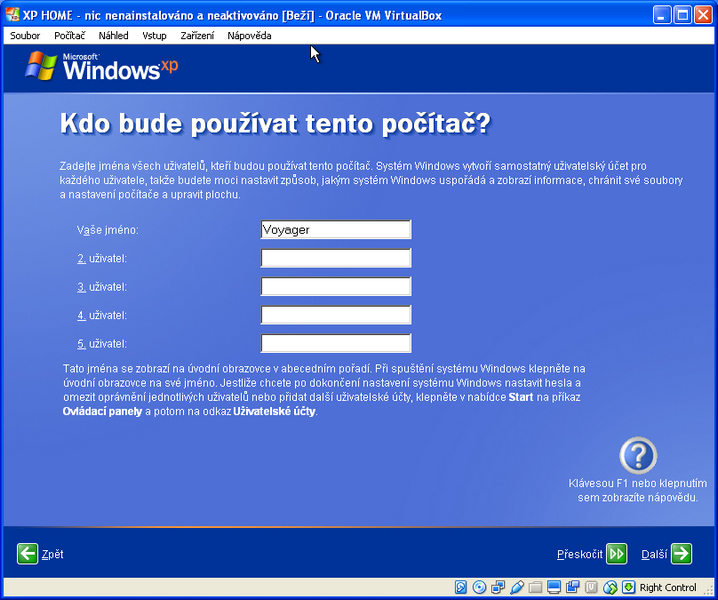Click the VirtualBox title bar icon
This screenshot has height=600, width=718.
click(12, 15)
